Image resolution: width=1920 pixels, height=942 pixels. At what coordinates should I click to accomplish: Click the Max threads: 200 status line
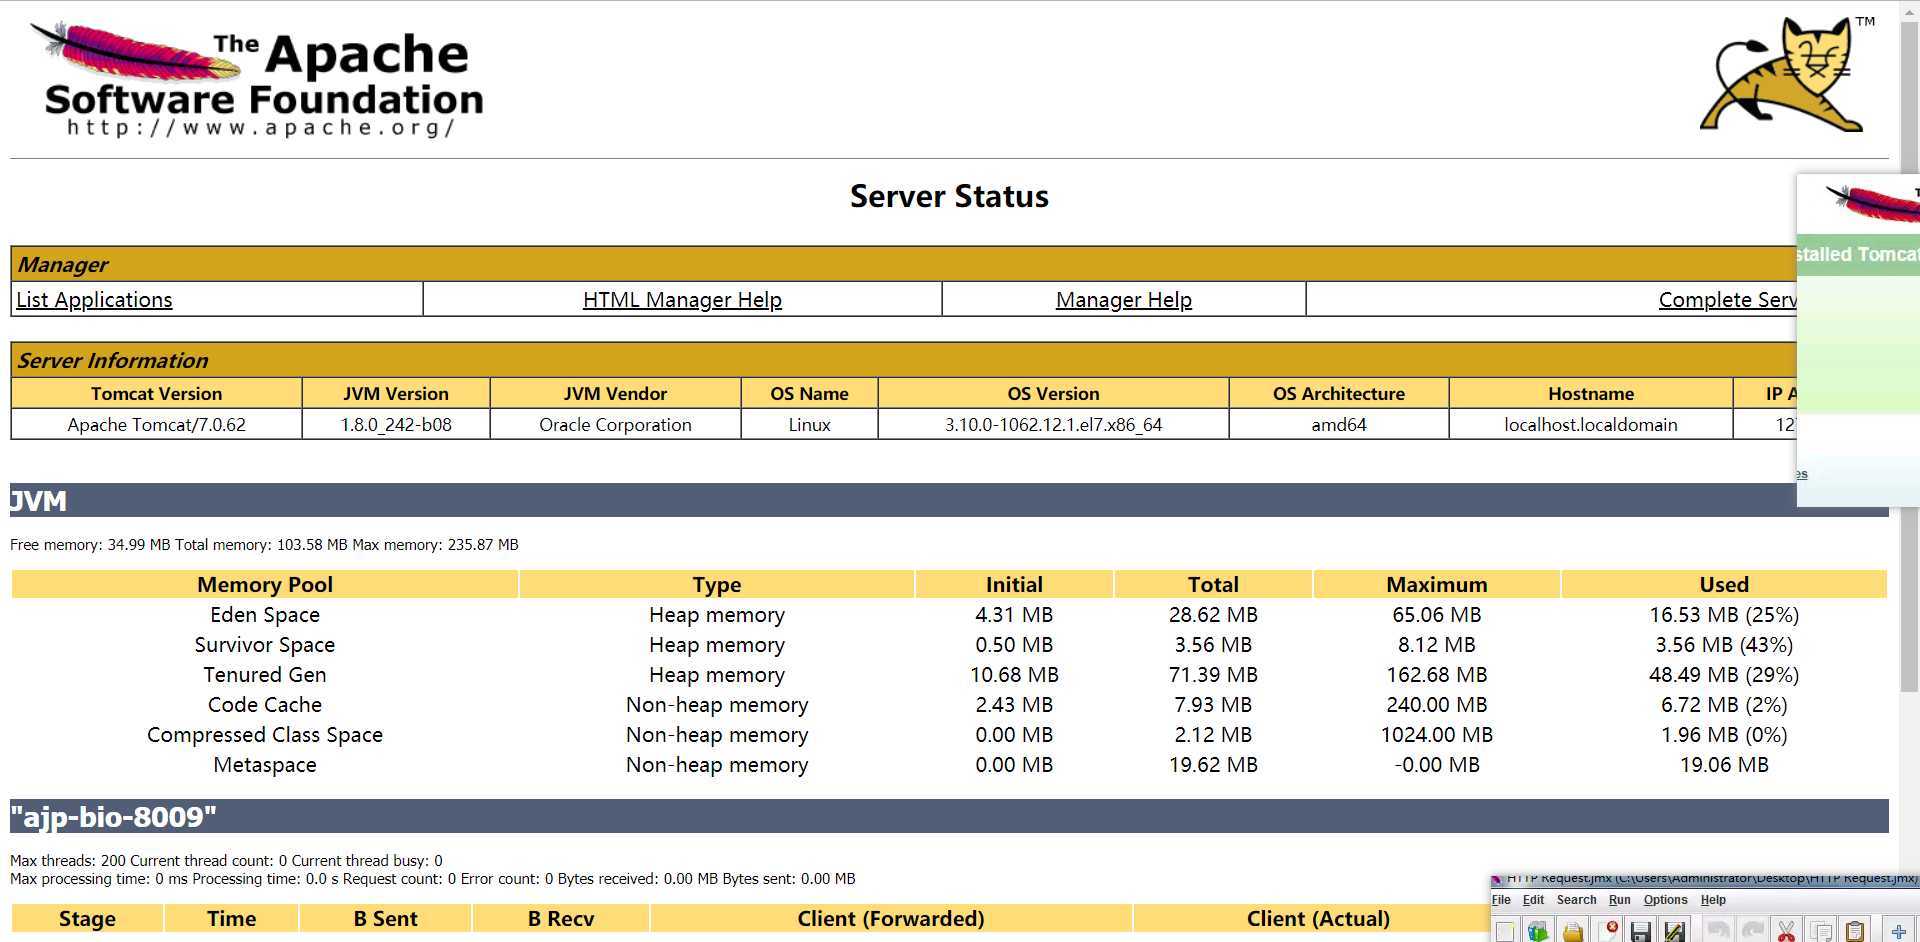coord(226,861)
